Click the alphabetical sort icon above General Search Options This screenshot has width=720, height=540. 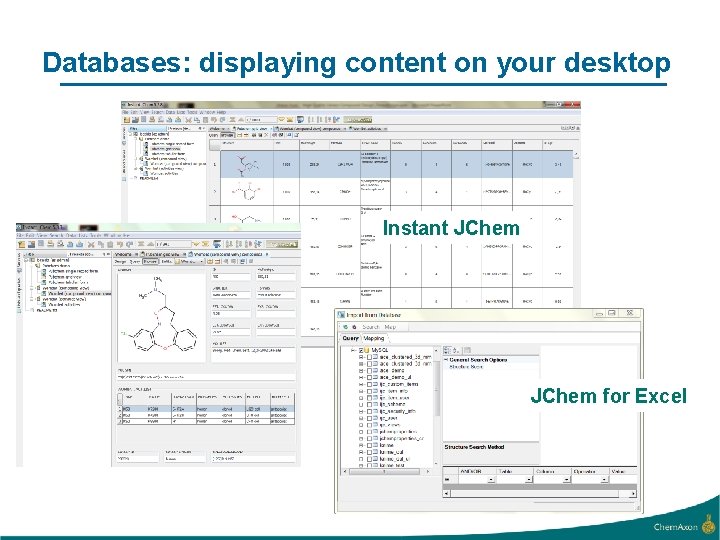pyautogui.click(x=455, y=350)
